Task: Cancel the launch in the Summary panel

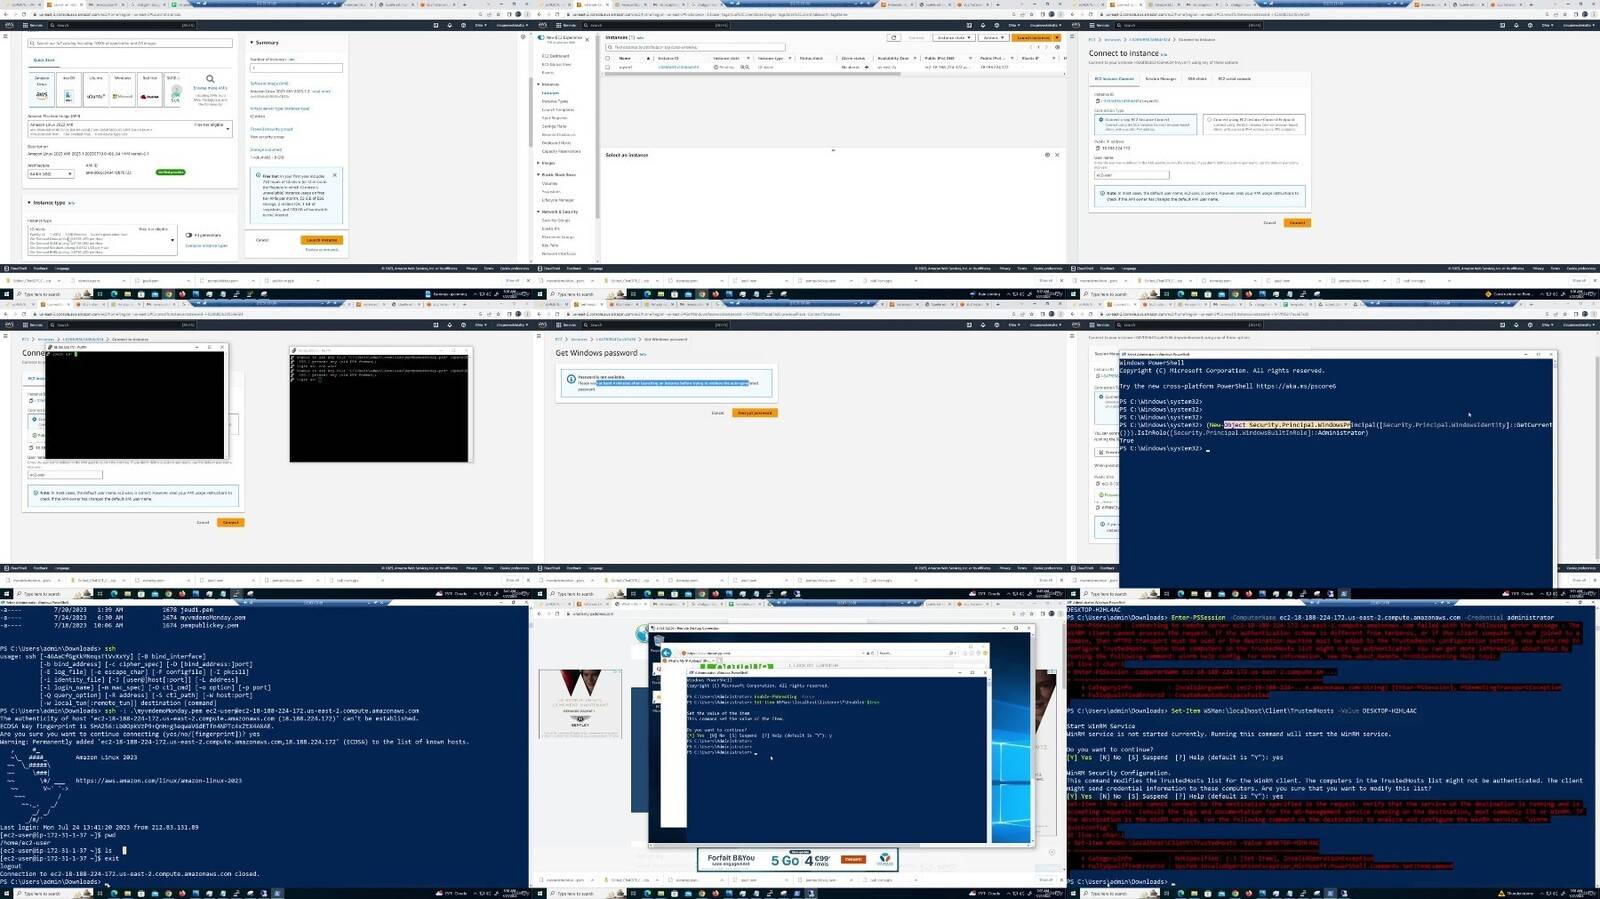Action: coord(262,240)
